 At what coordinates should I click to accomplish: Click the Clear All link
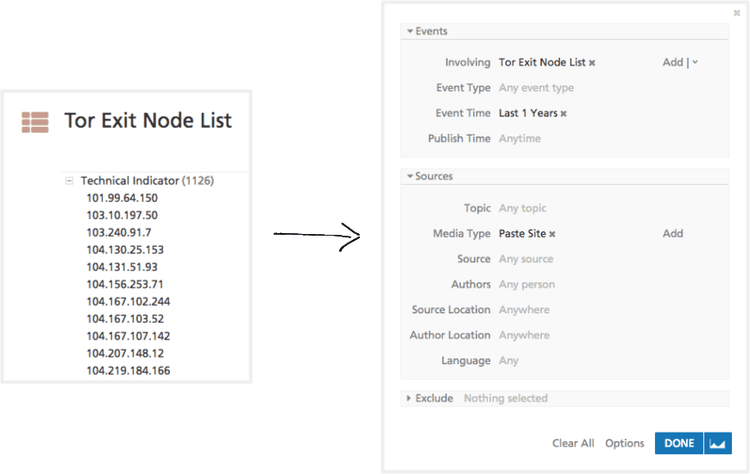pos(573,443)
